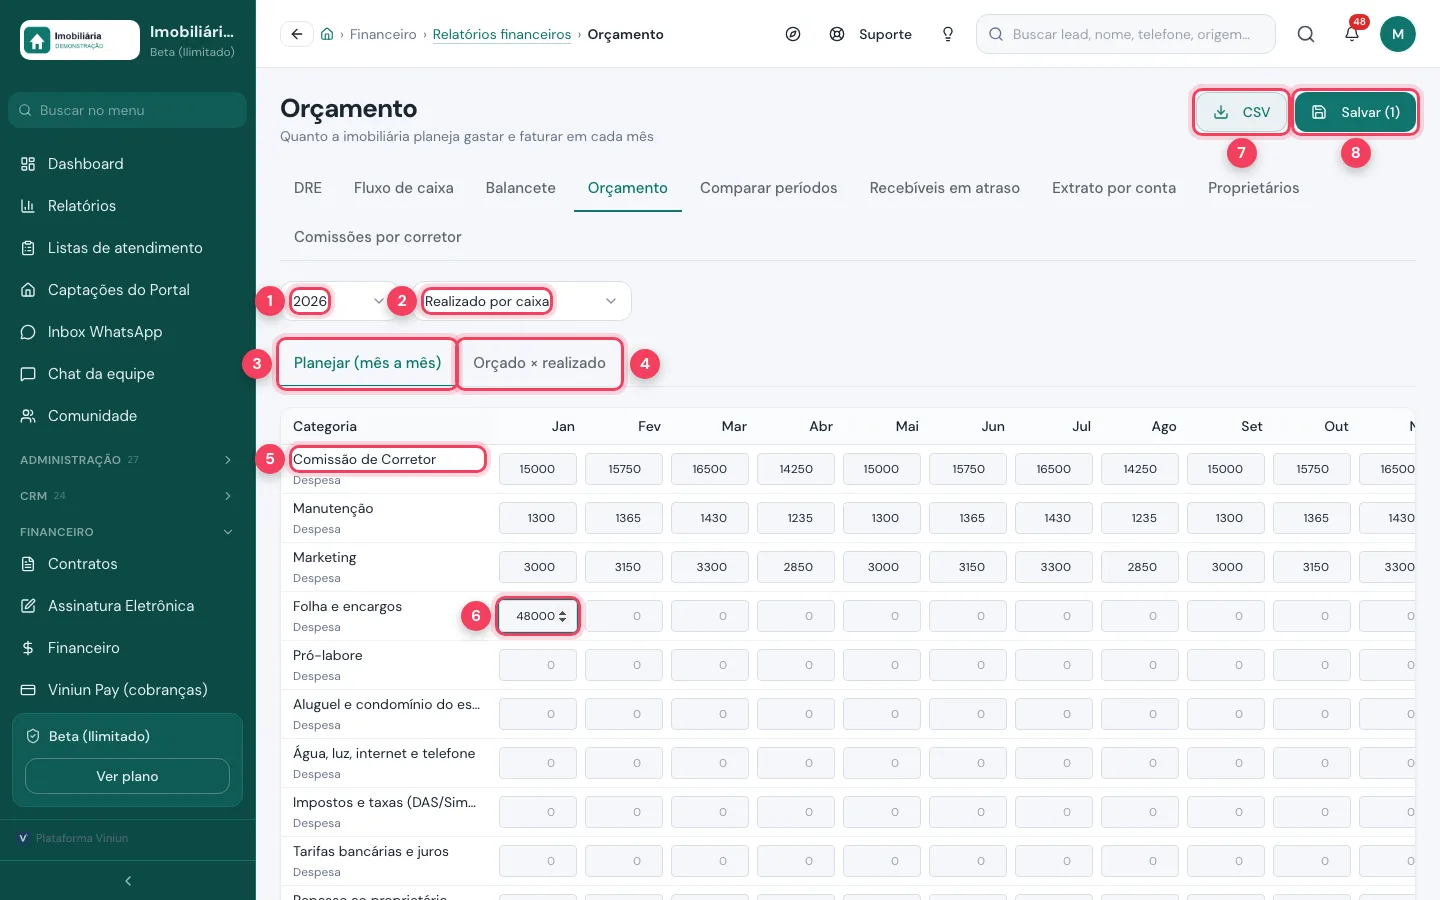The width and height of the screenshot is (1440, 900).
Task: Select Planejar (mês a mês) view
Action: [368, 363]
